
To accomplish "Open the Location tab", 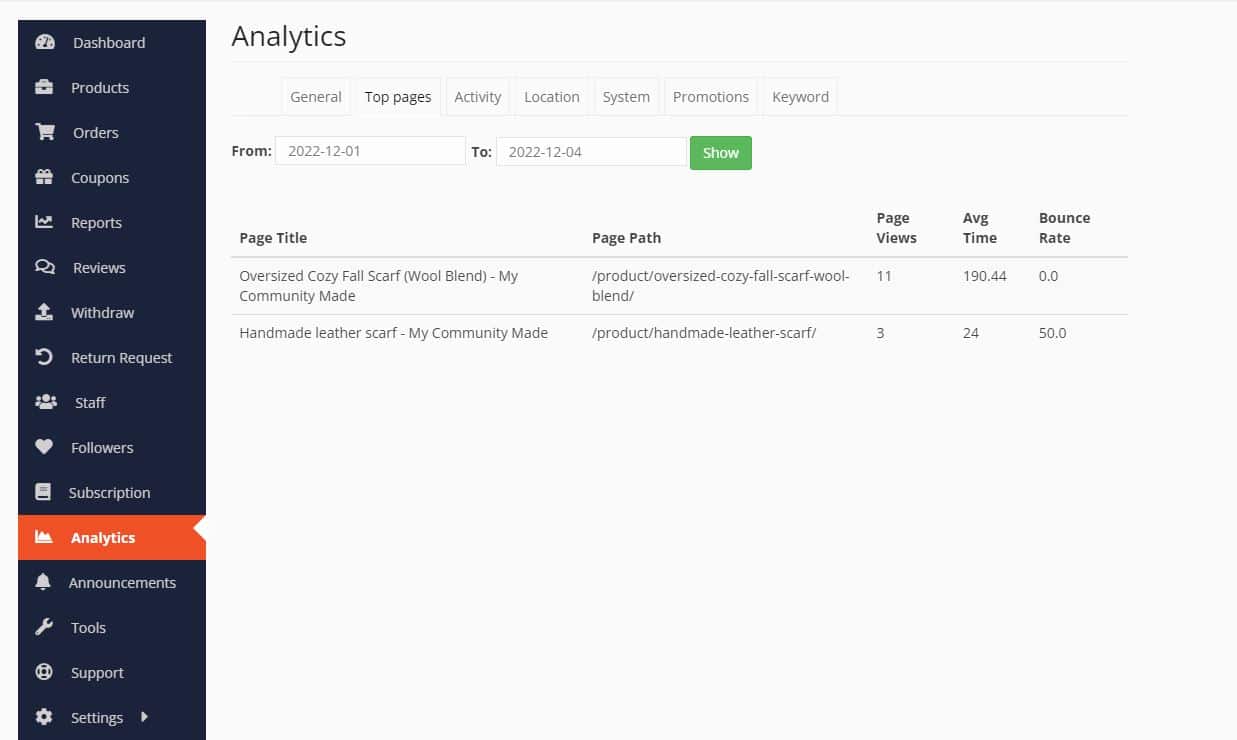I will pos(552,97).
